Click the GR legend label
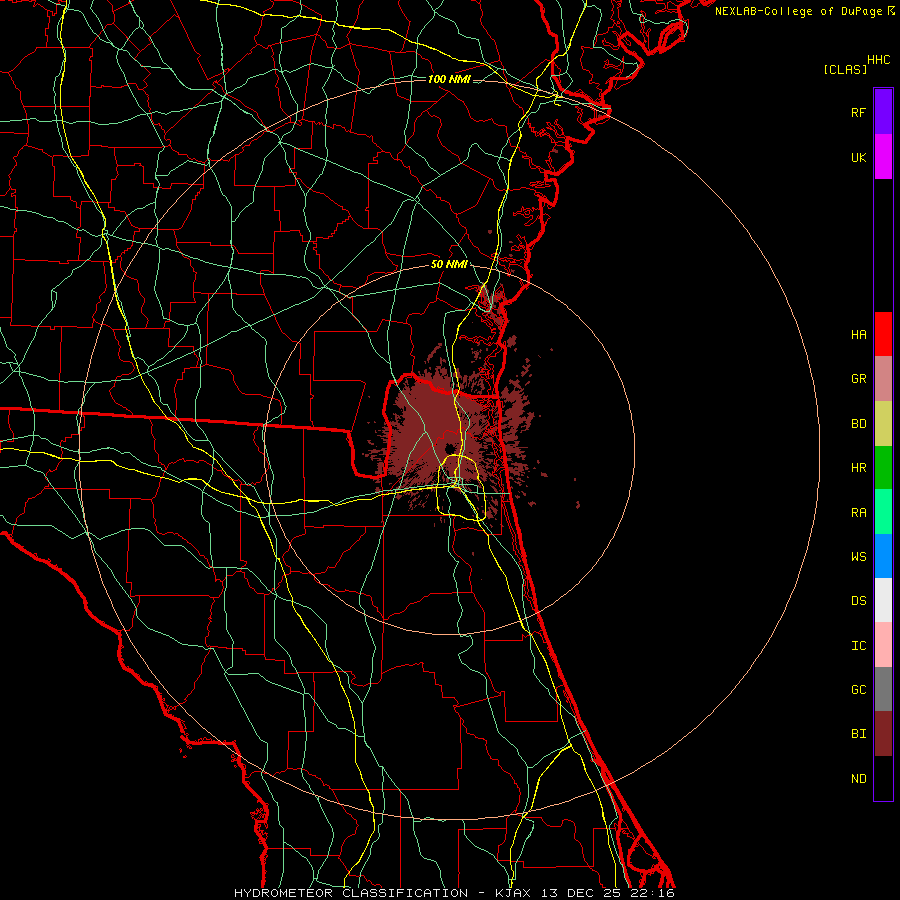This screenshot has width=900, height=900. [x=858, y=379]
